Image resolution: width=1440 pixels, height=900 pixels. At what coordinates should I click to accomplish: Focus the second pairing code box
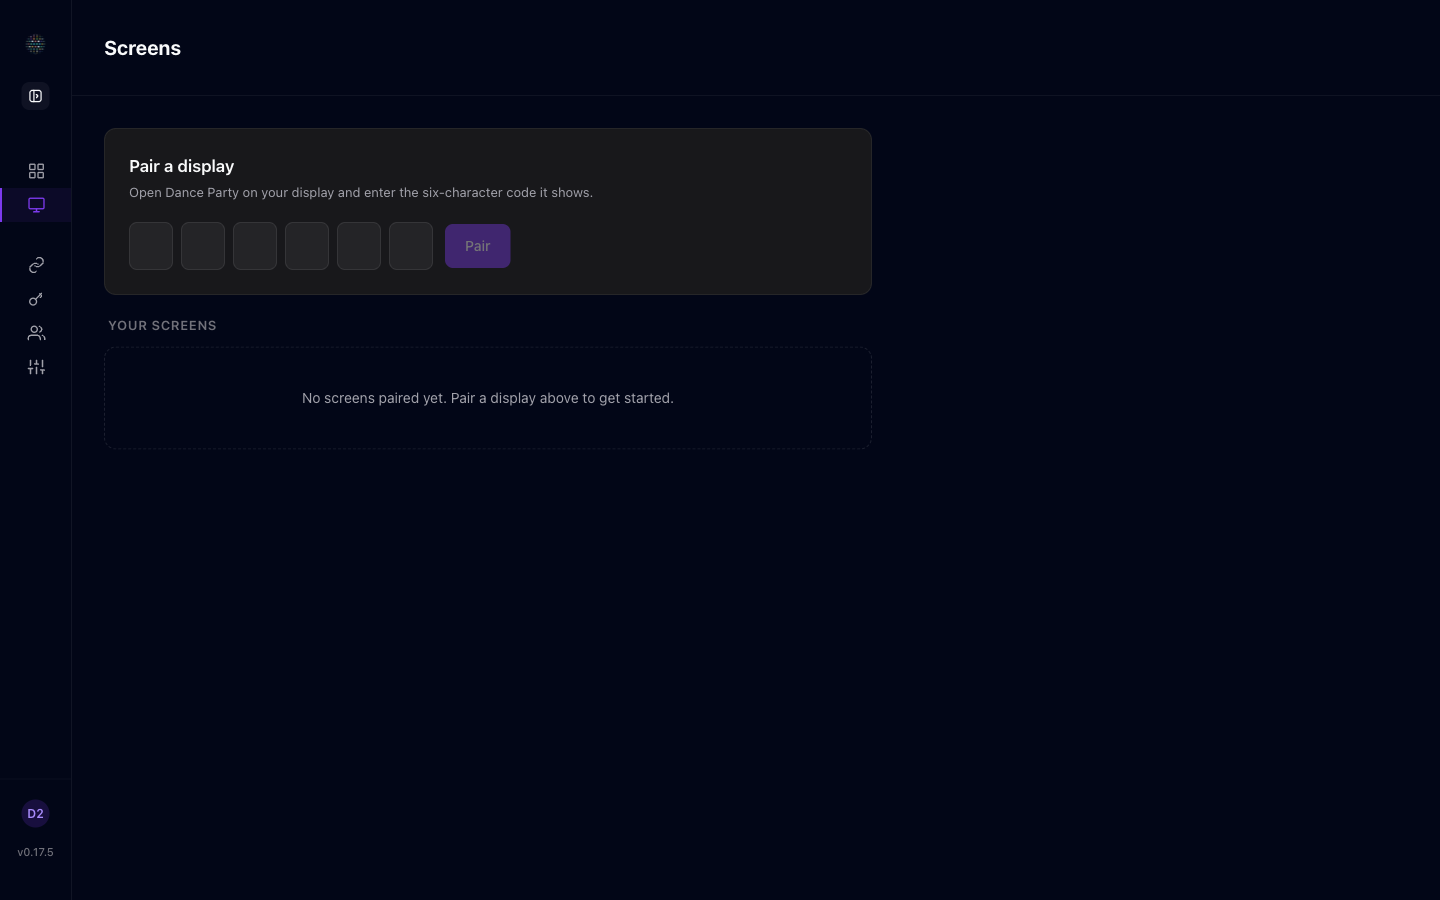coord(203,246)
